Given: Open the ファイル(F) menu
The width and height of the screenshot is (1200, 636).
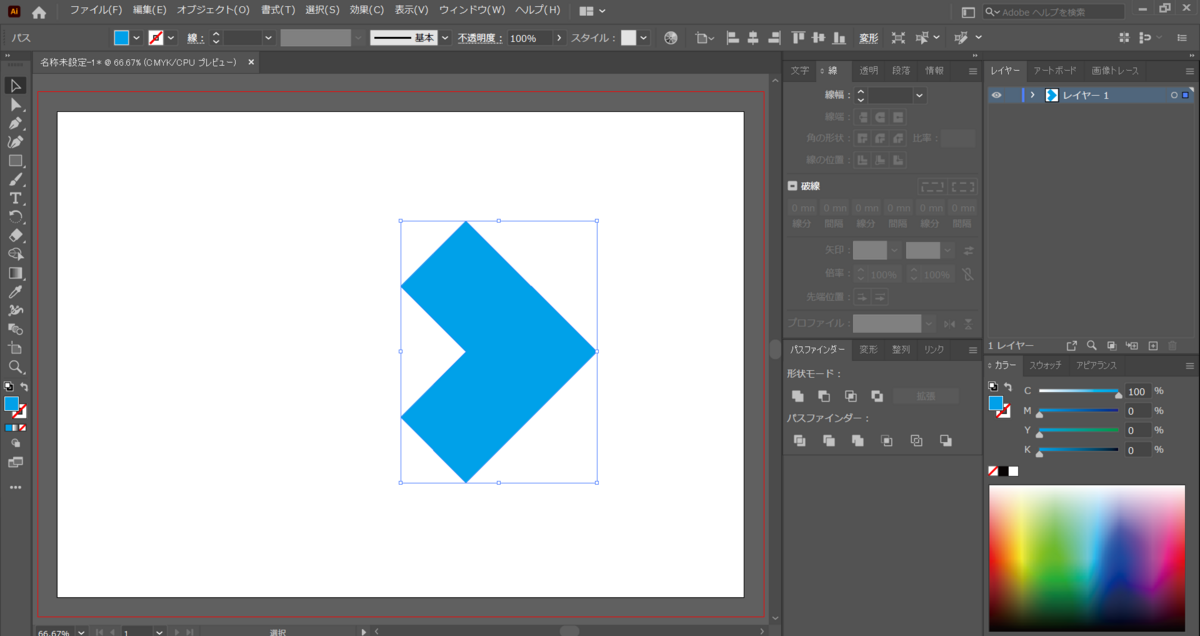Looking at the screenshot, I should 96,10.
